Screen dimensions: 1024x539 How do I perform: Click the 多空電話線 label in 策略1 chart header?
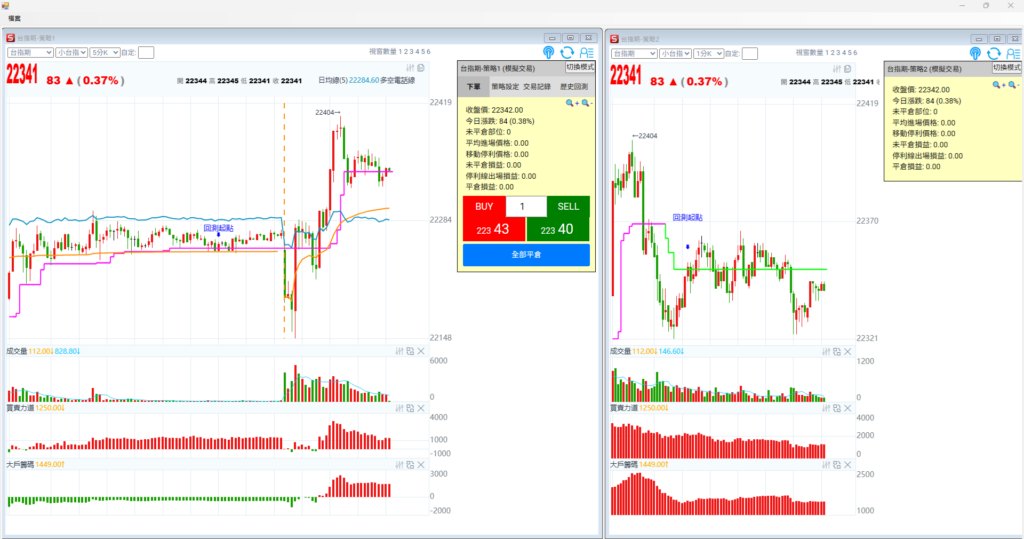[x=398, y=80]
